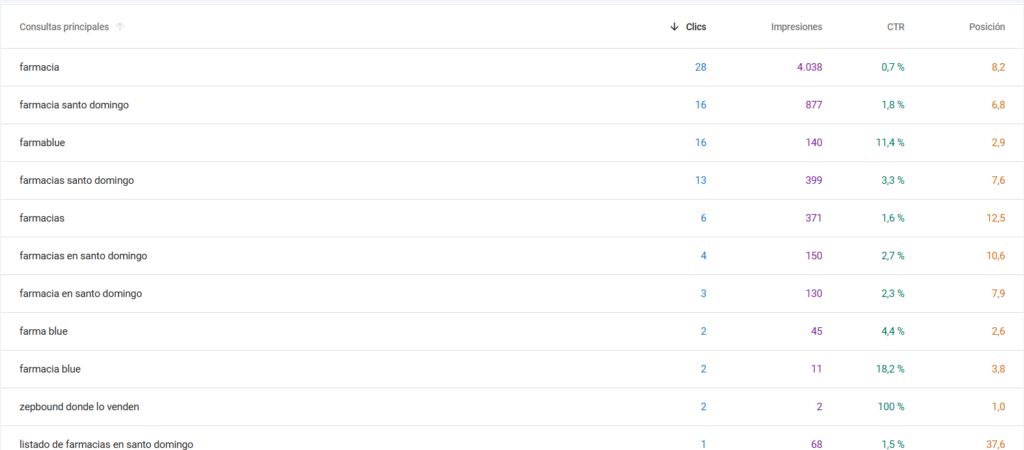Select the 'farmacias' query row

click(x=512, y=218)
